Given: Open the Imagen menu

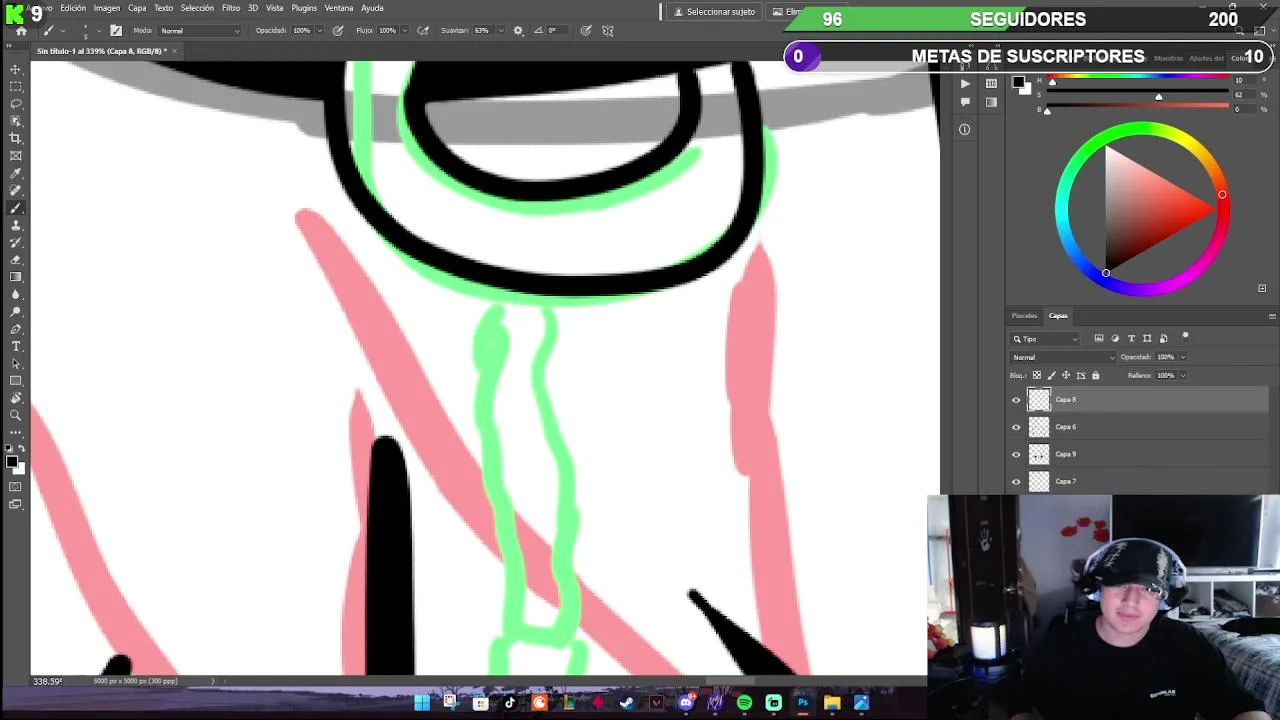Looking at the screenshot, I should pos(107,8).
